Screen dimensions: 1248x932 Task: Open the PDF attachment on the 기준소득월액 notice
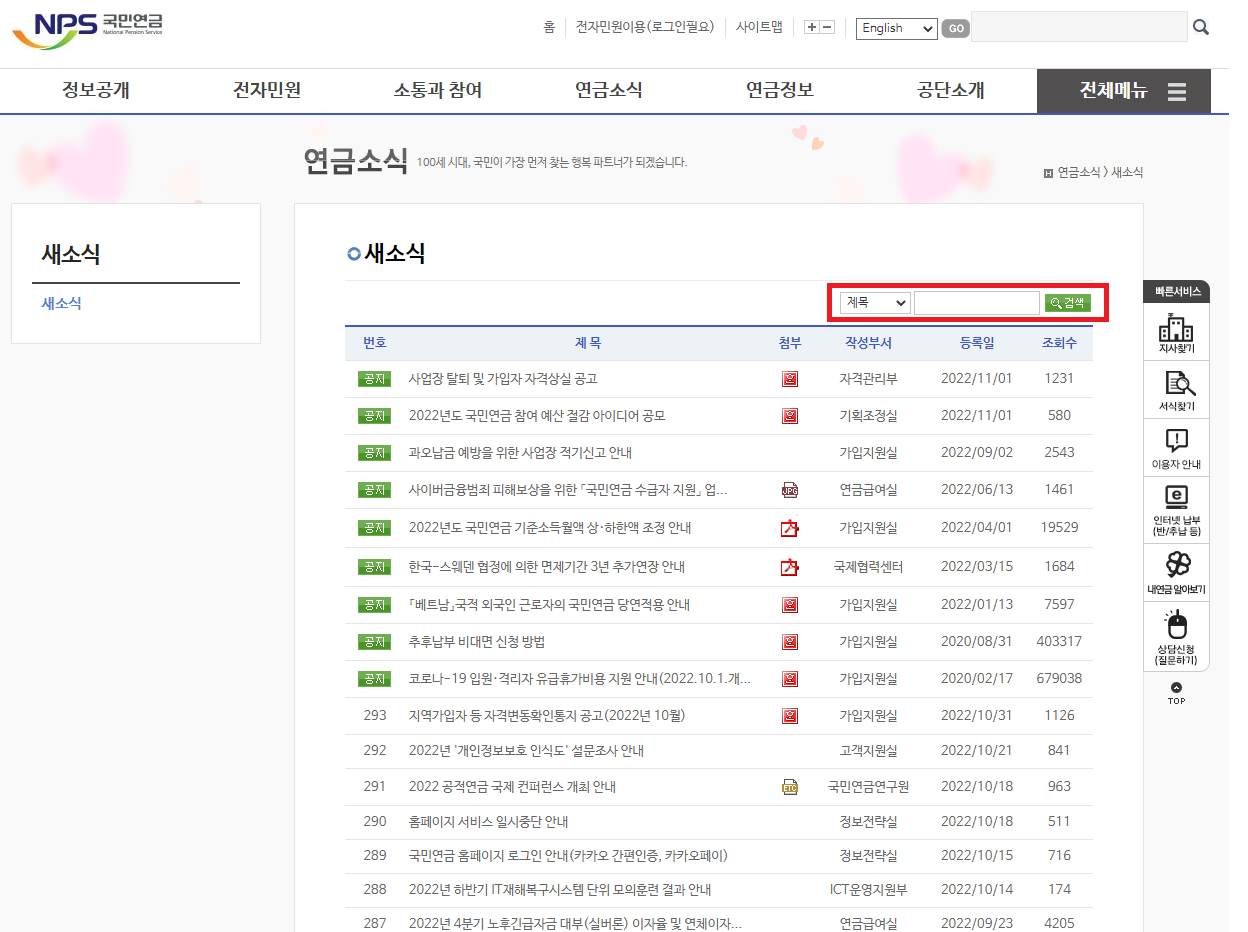[789, 527]
